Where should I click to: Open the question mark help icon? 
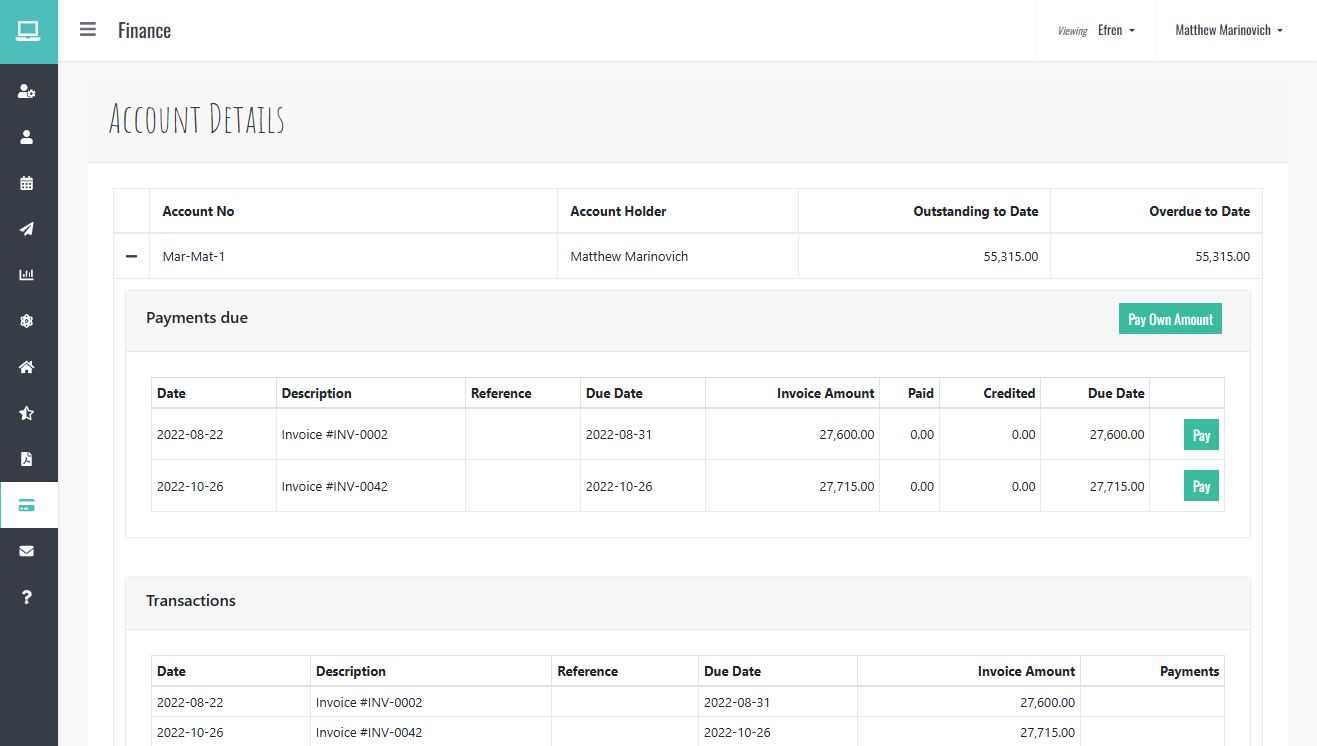(27, 597)
